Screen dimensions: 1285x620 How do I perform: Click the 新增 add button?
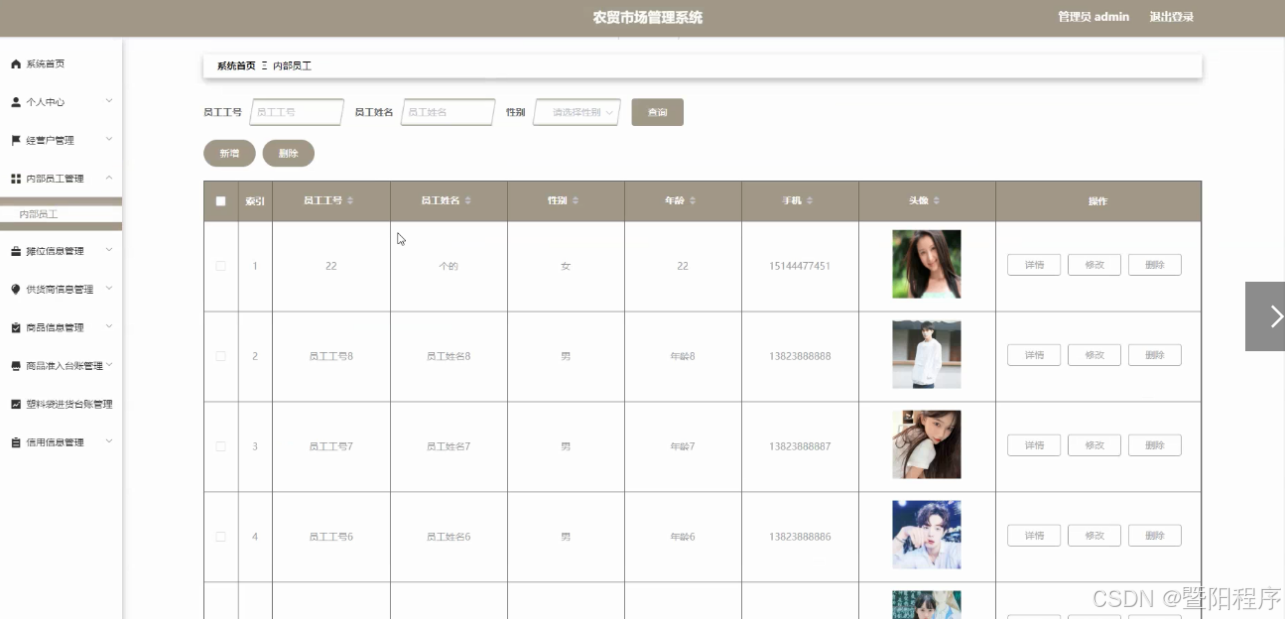[x=229, y=153]
